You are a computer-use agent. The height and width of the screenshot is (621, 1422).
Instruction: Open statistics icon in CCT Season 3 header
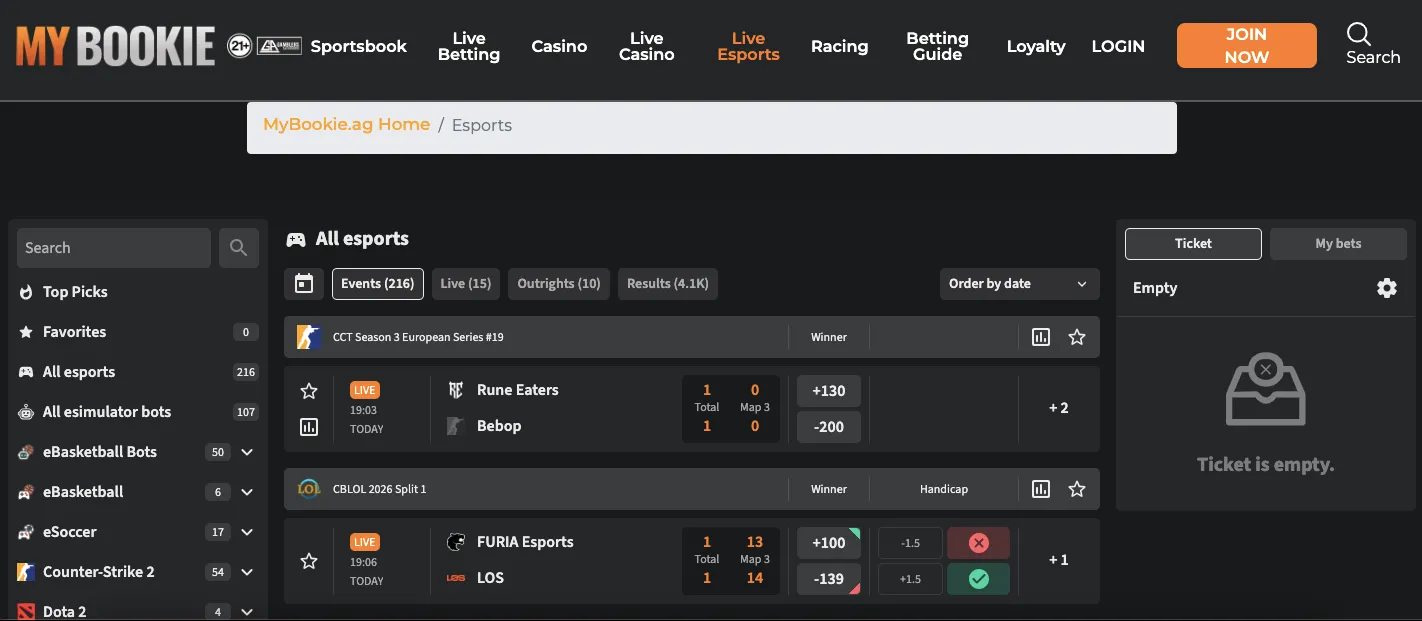click(x=1041, y=337)
